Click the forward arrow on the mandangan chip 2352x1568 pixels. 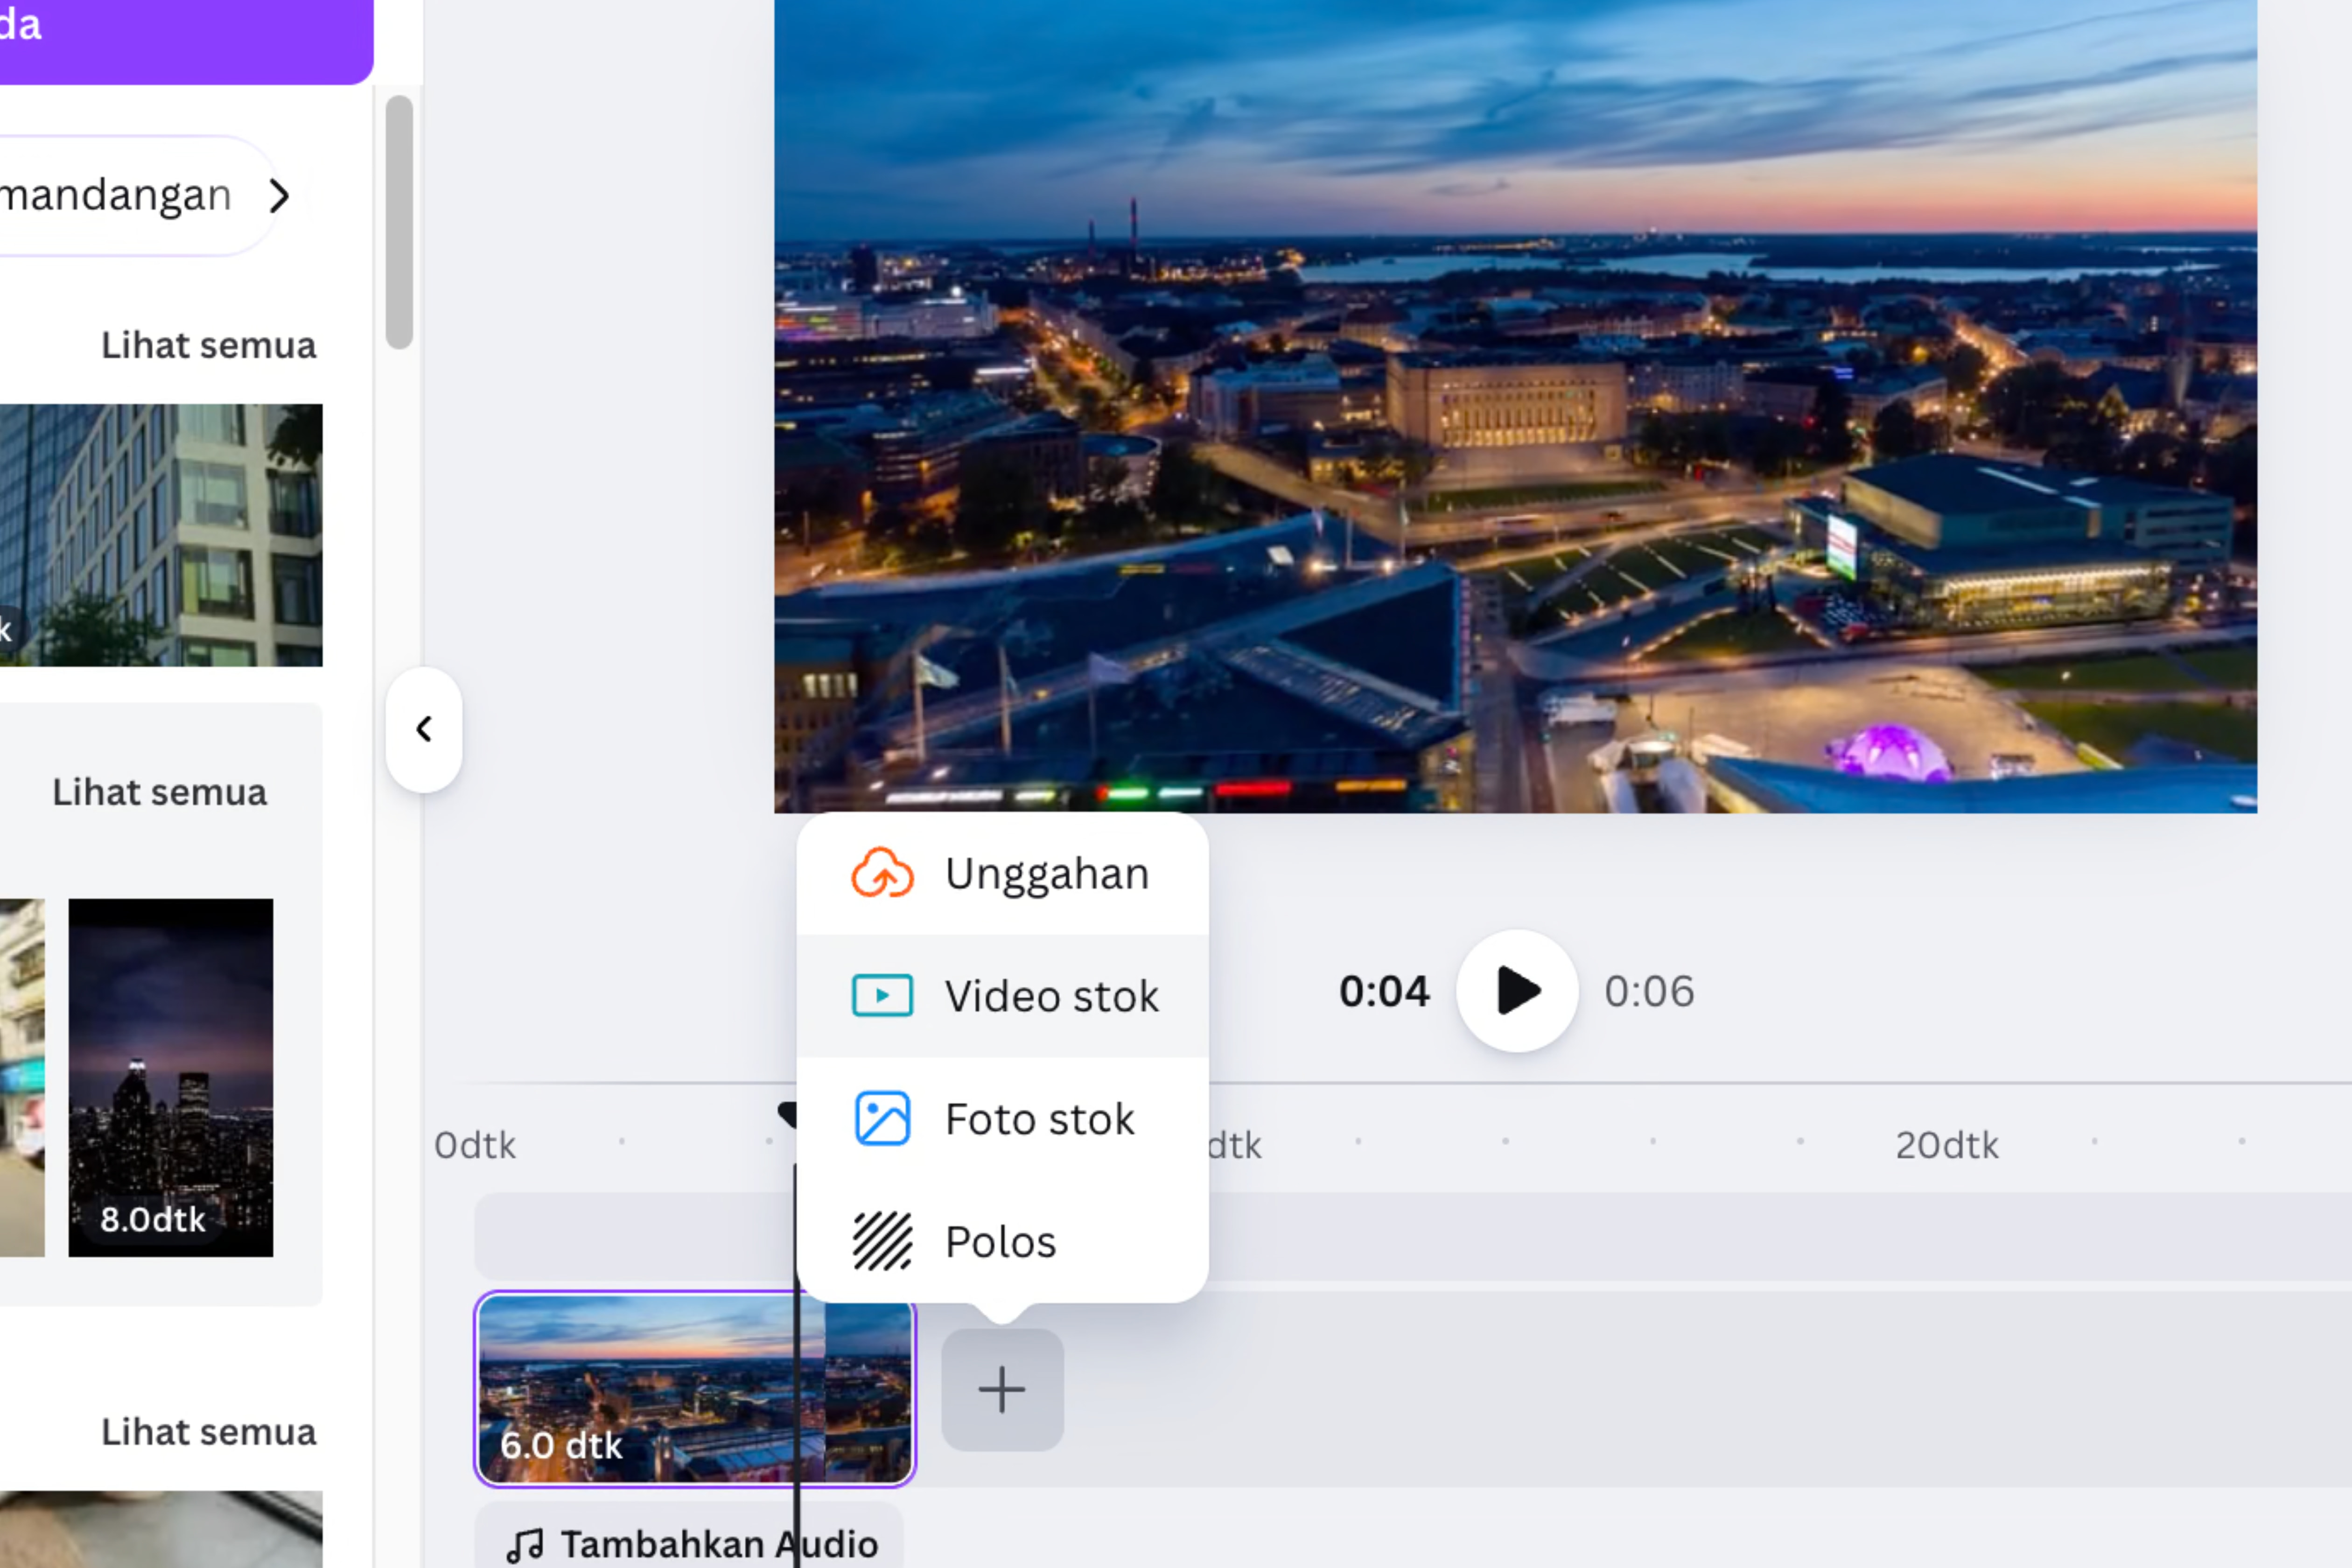click(279, 196)
